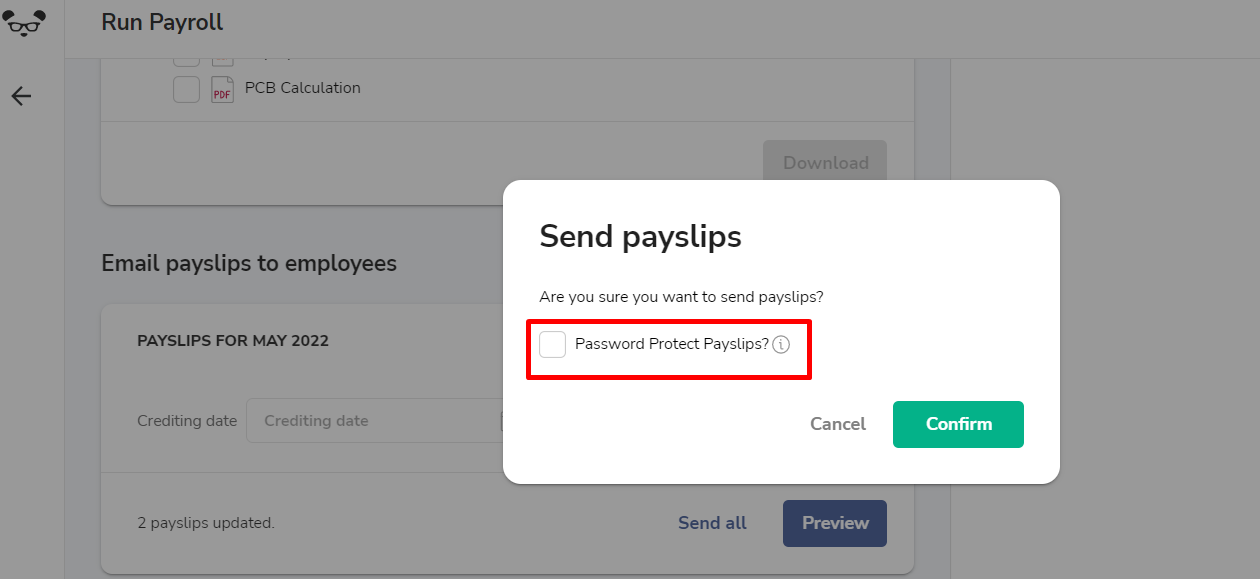This screenshot has width=1260, height=579.
Task: Enable the Password Protect Payslips checkbox
Action: (552, 344)
